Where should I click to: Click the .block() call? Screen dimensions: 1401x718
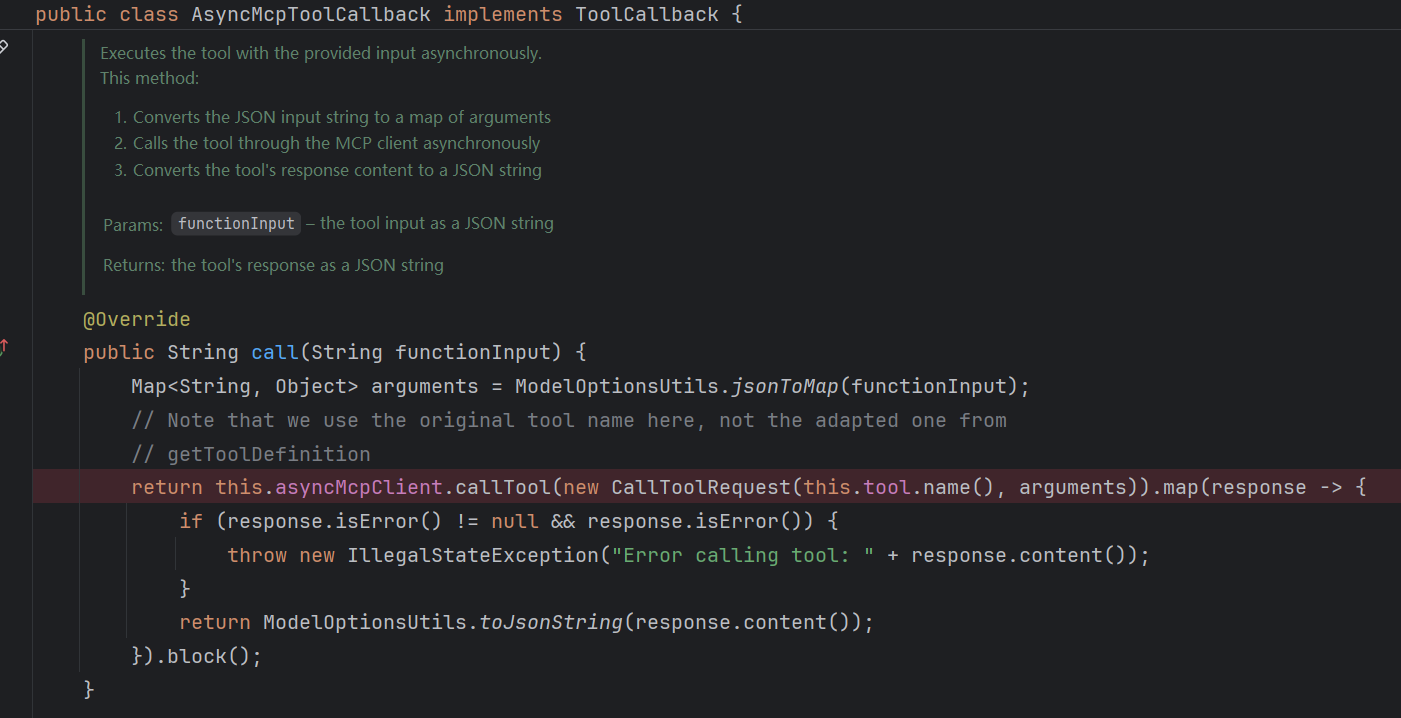pos(203,657)
